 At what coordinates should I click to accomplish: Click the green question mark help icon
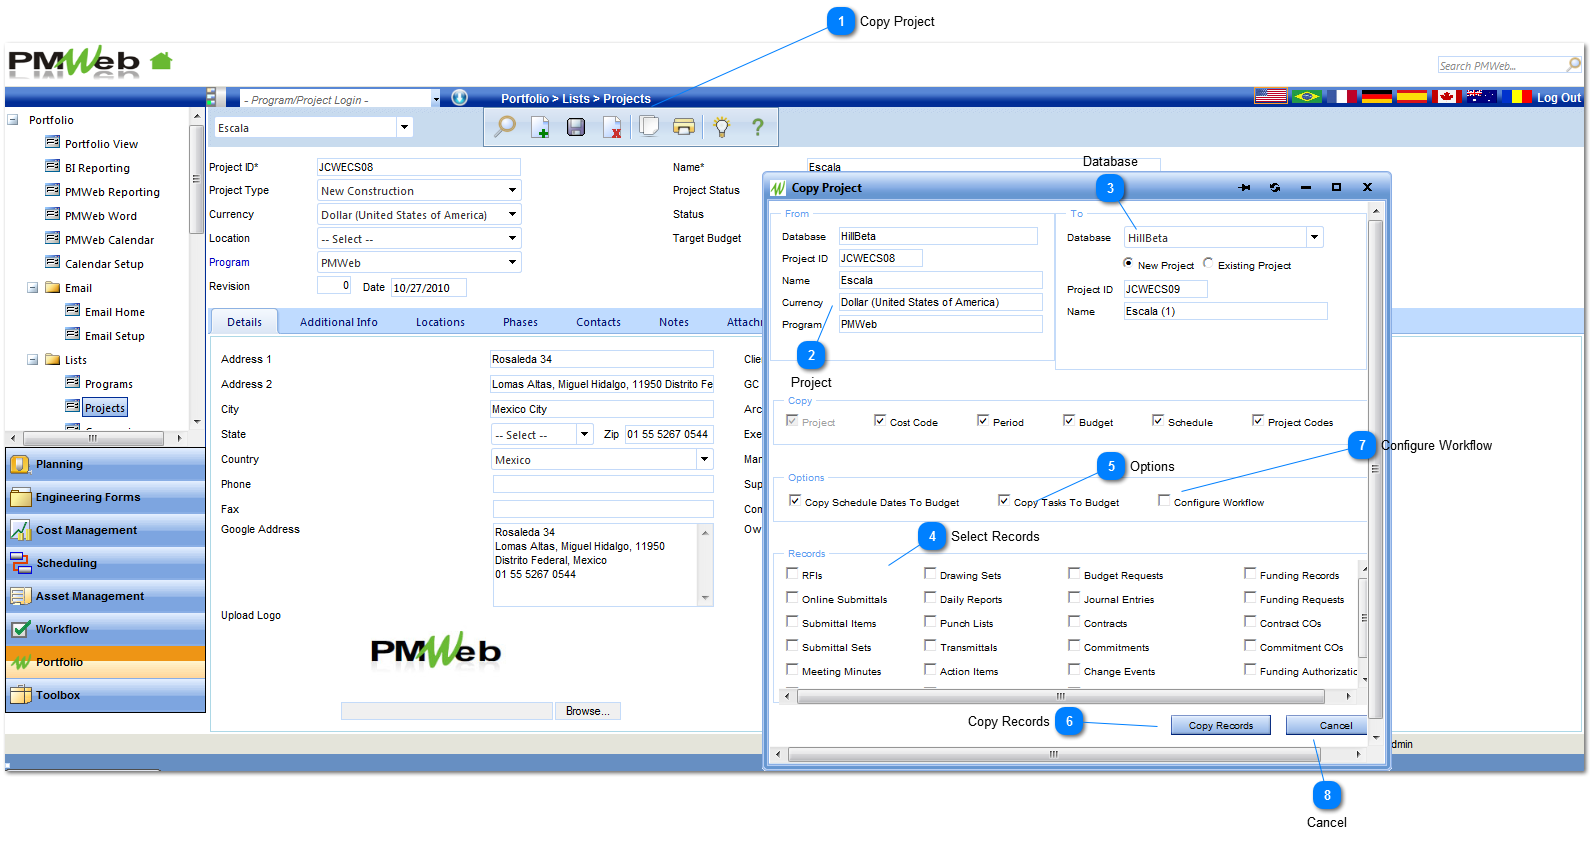tap(758, 127)
